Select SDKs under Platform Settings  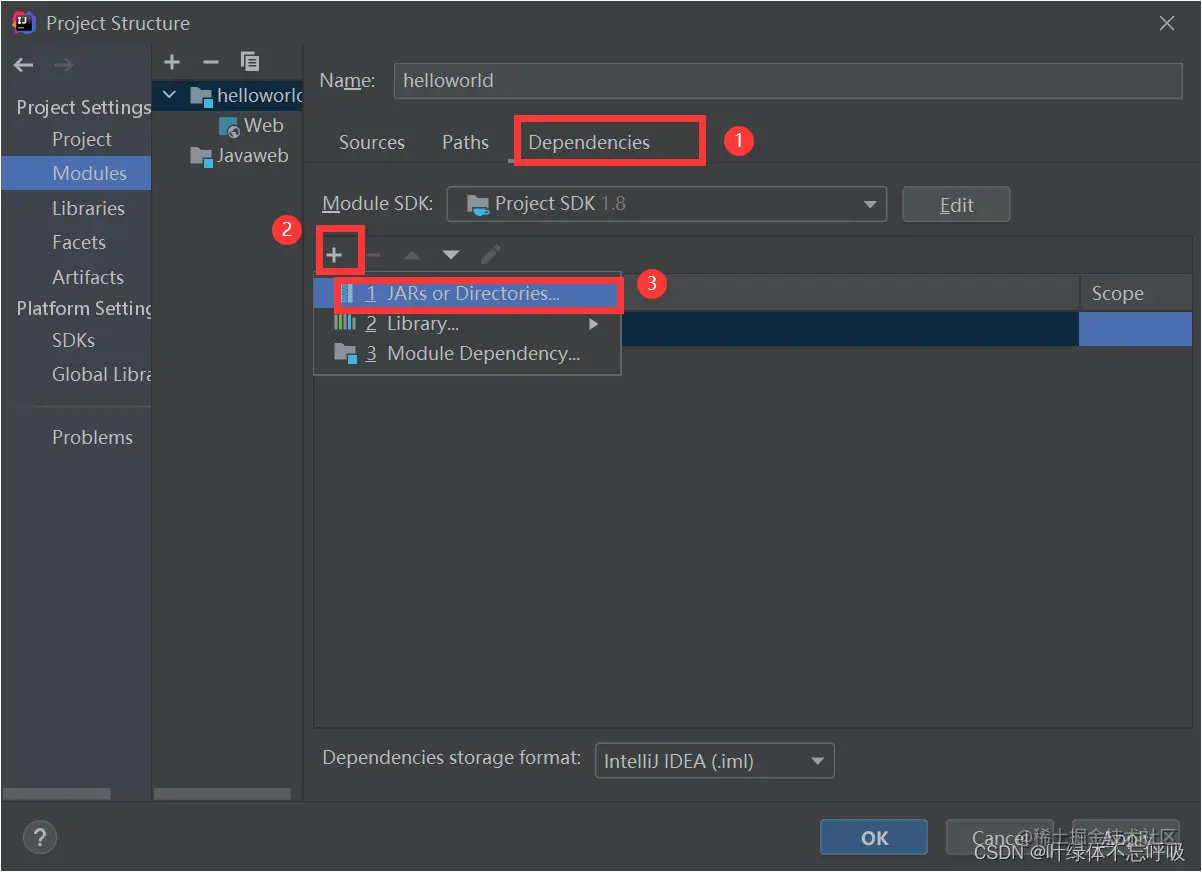76,340
